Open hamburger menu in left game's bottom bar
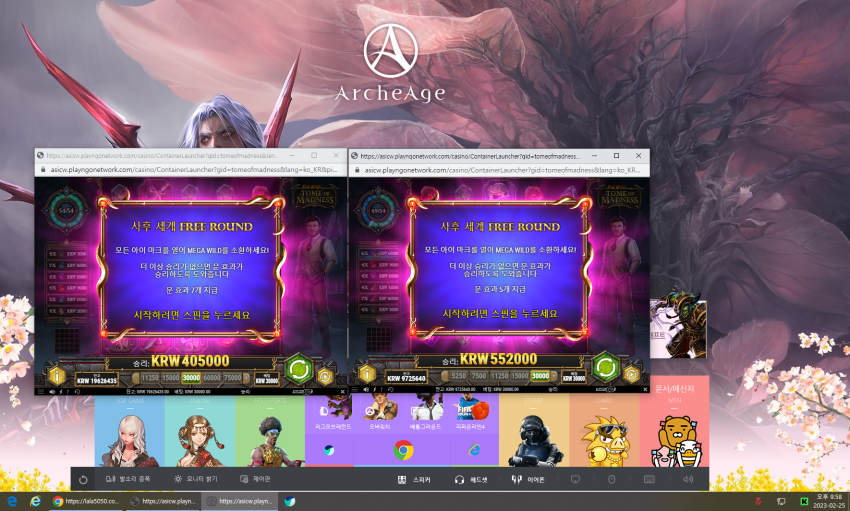Viewport: 850px width, 511px height. pos(40,391)
